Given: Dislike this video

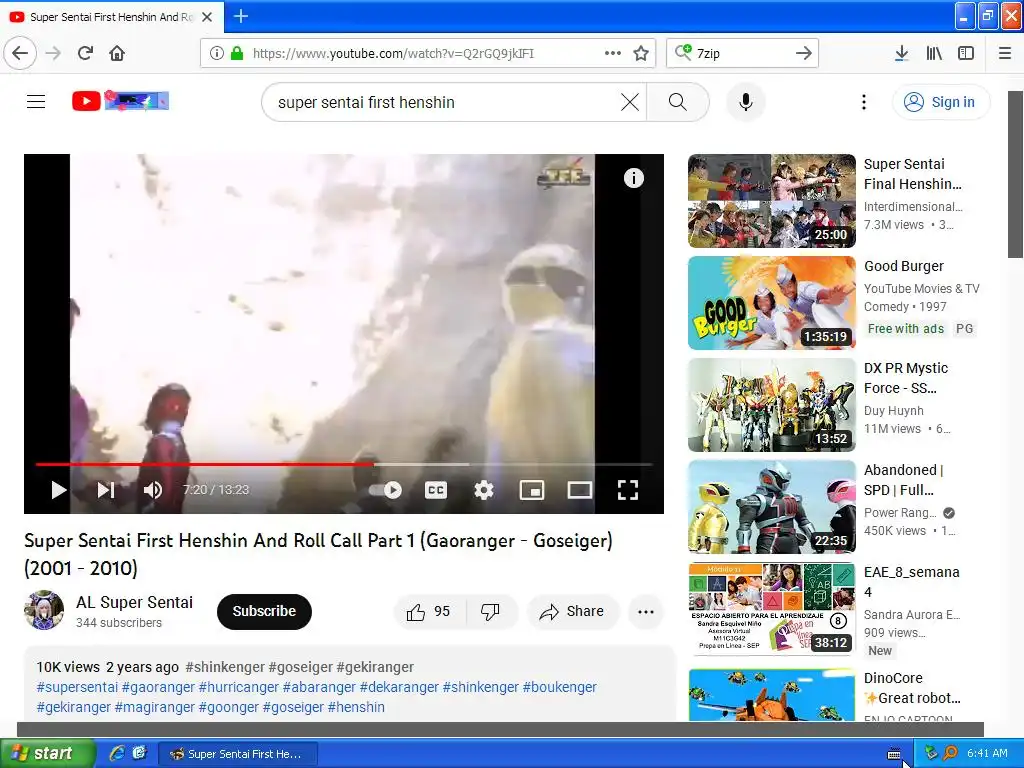Looking at the screenshot, I should tap(490, 612).
